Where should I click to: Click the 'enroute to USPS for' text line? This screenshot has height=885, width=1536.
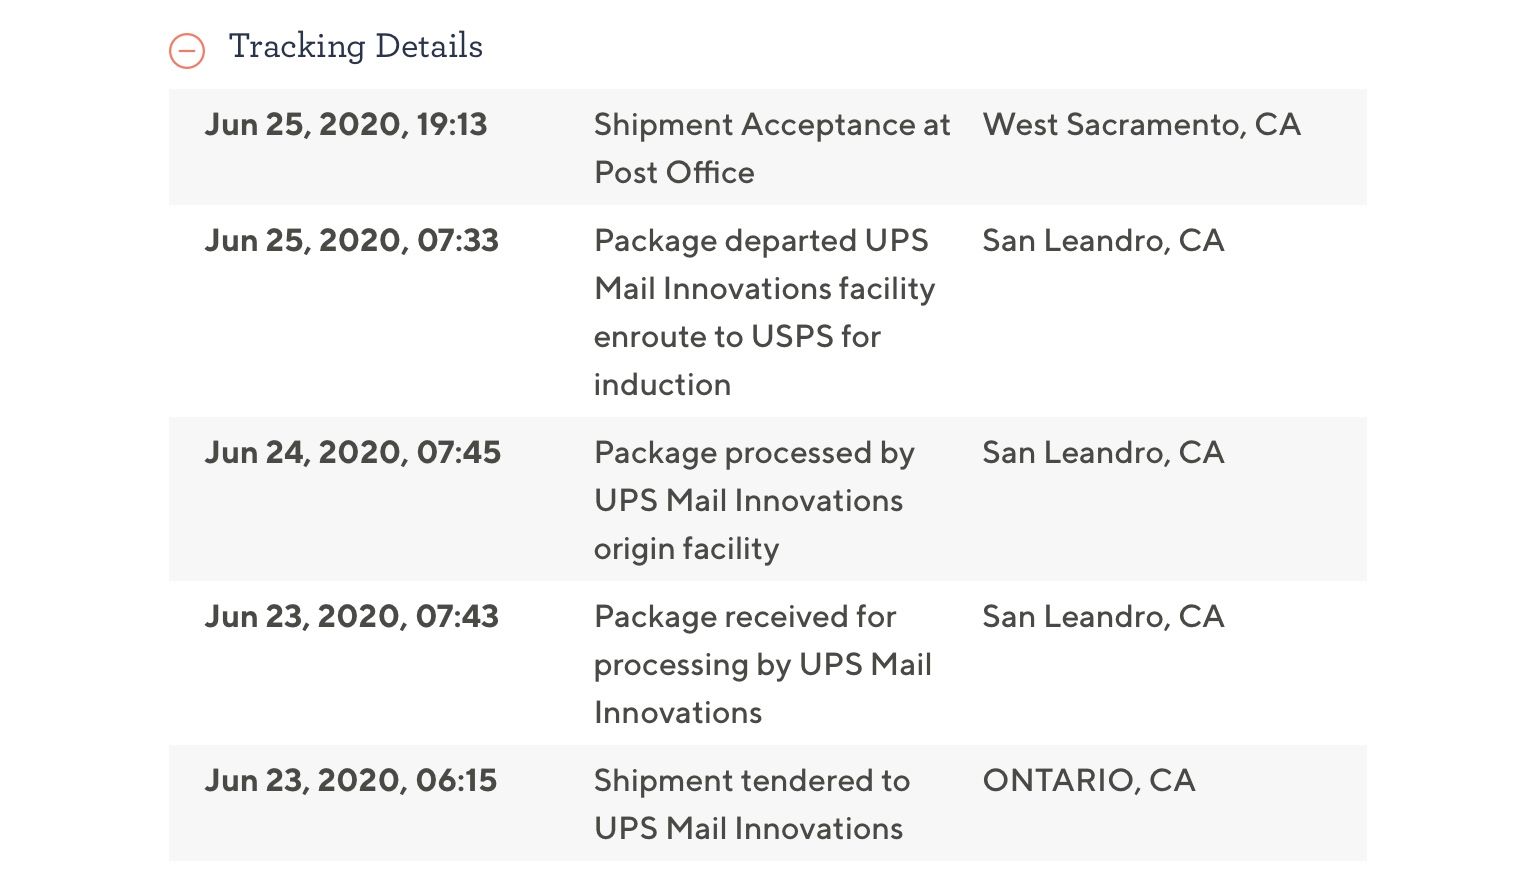click(737, 337)
